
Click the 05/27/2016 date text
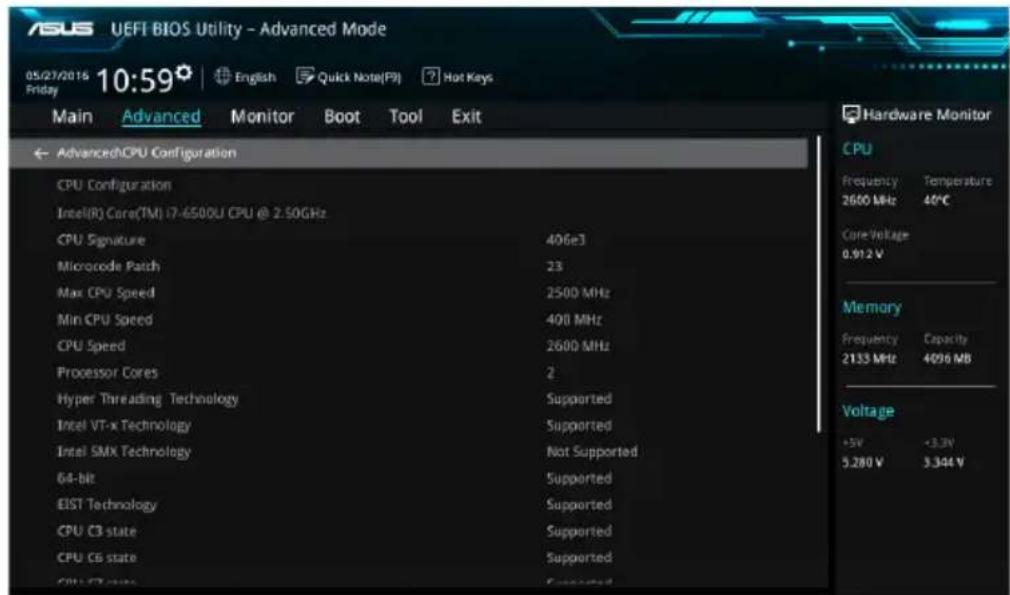57,75
